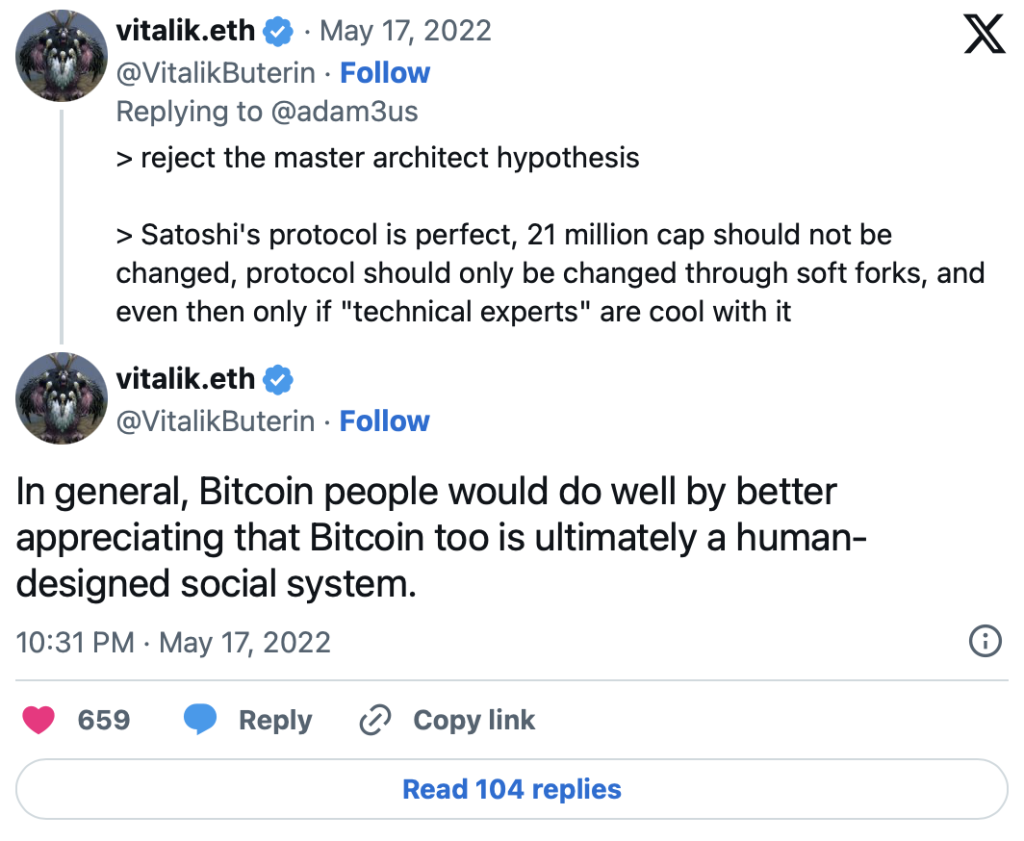Screen dimensions: 1024x841
Task: Open the @VitalikButerin handle in the main tweet
Action: 215,421
